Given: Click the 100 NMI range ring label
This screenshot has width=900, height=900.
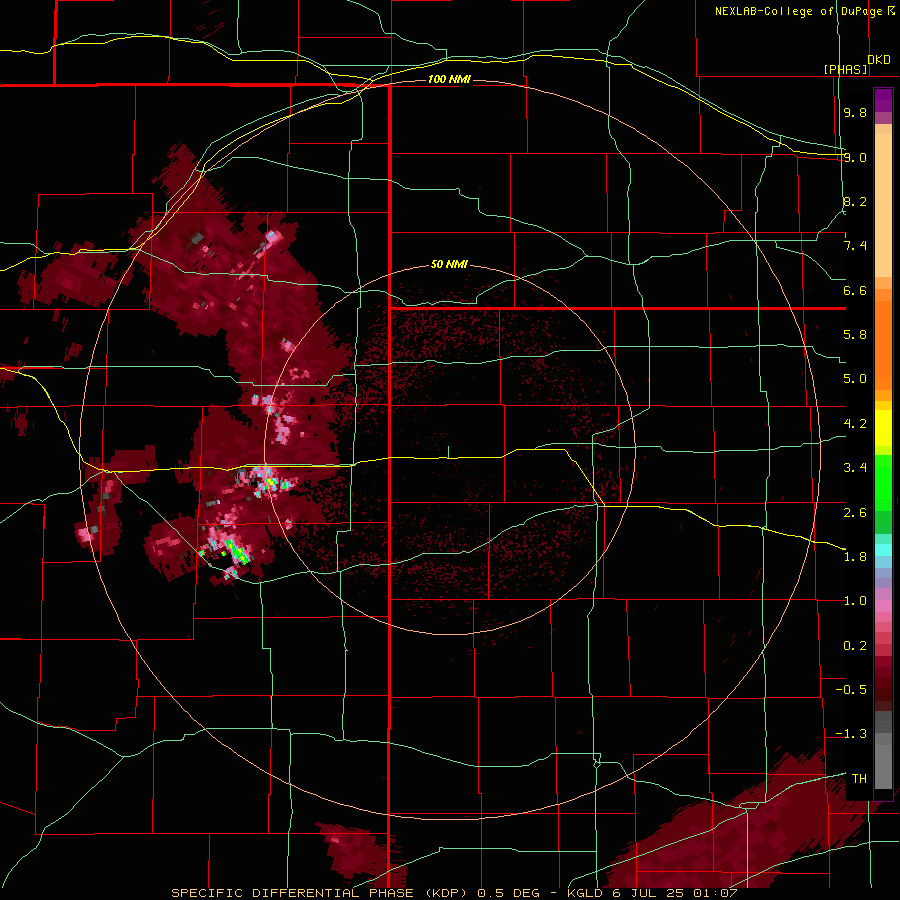Looking at the screenshot, I should (449, 79).
